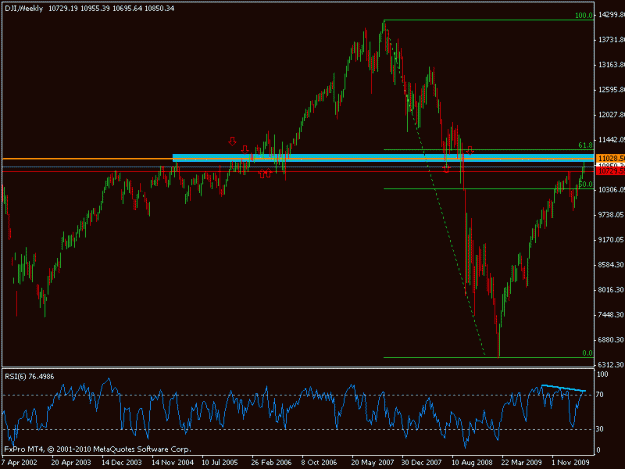This screenshot has height=469, width=625.
Task: Click the 14 Dec 2003 date label
Action: click(122, 462)
